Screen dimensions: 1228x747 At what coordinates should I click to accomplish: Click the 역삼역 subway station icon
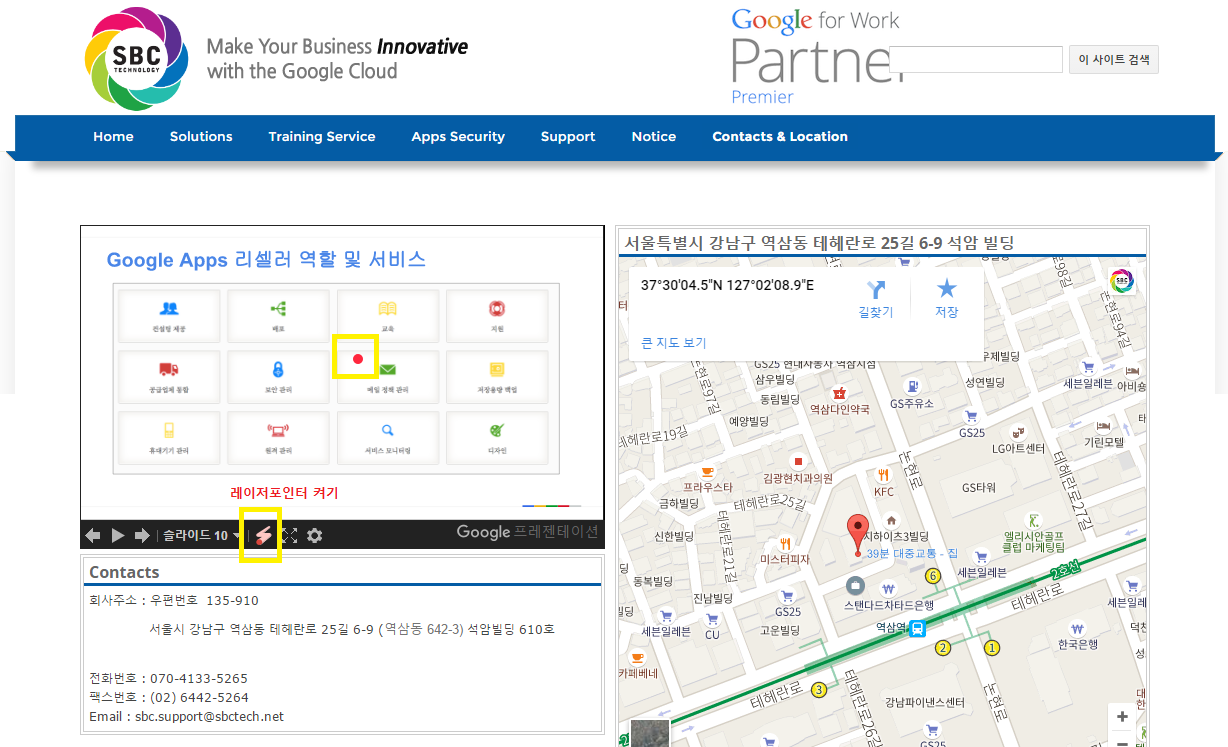(918, 628)
